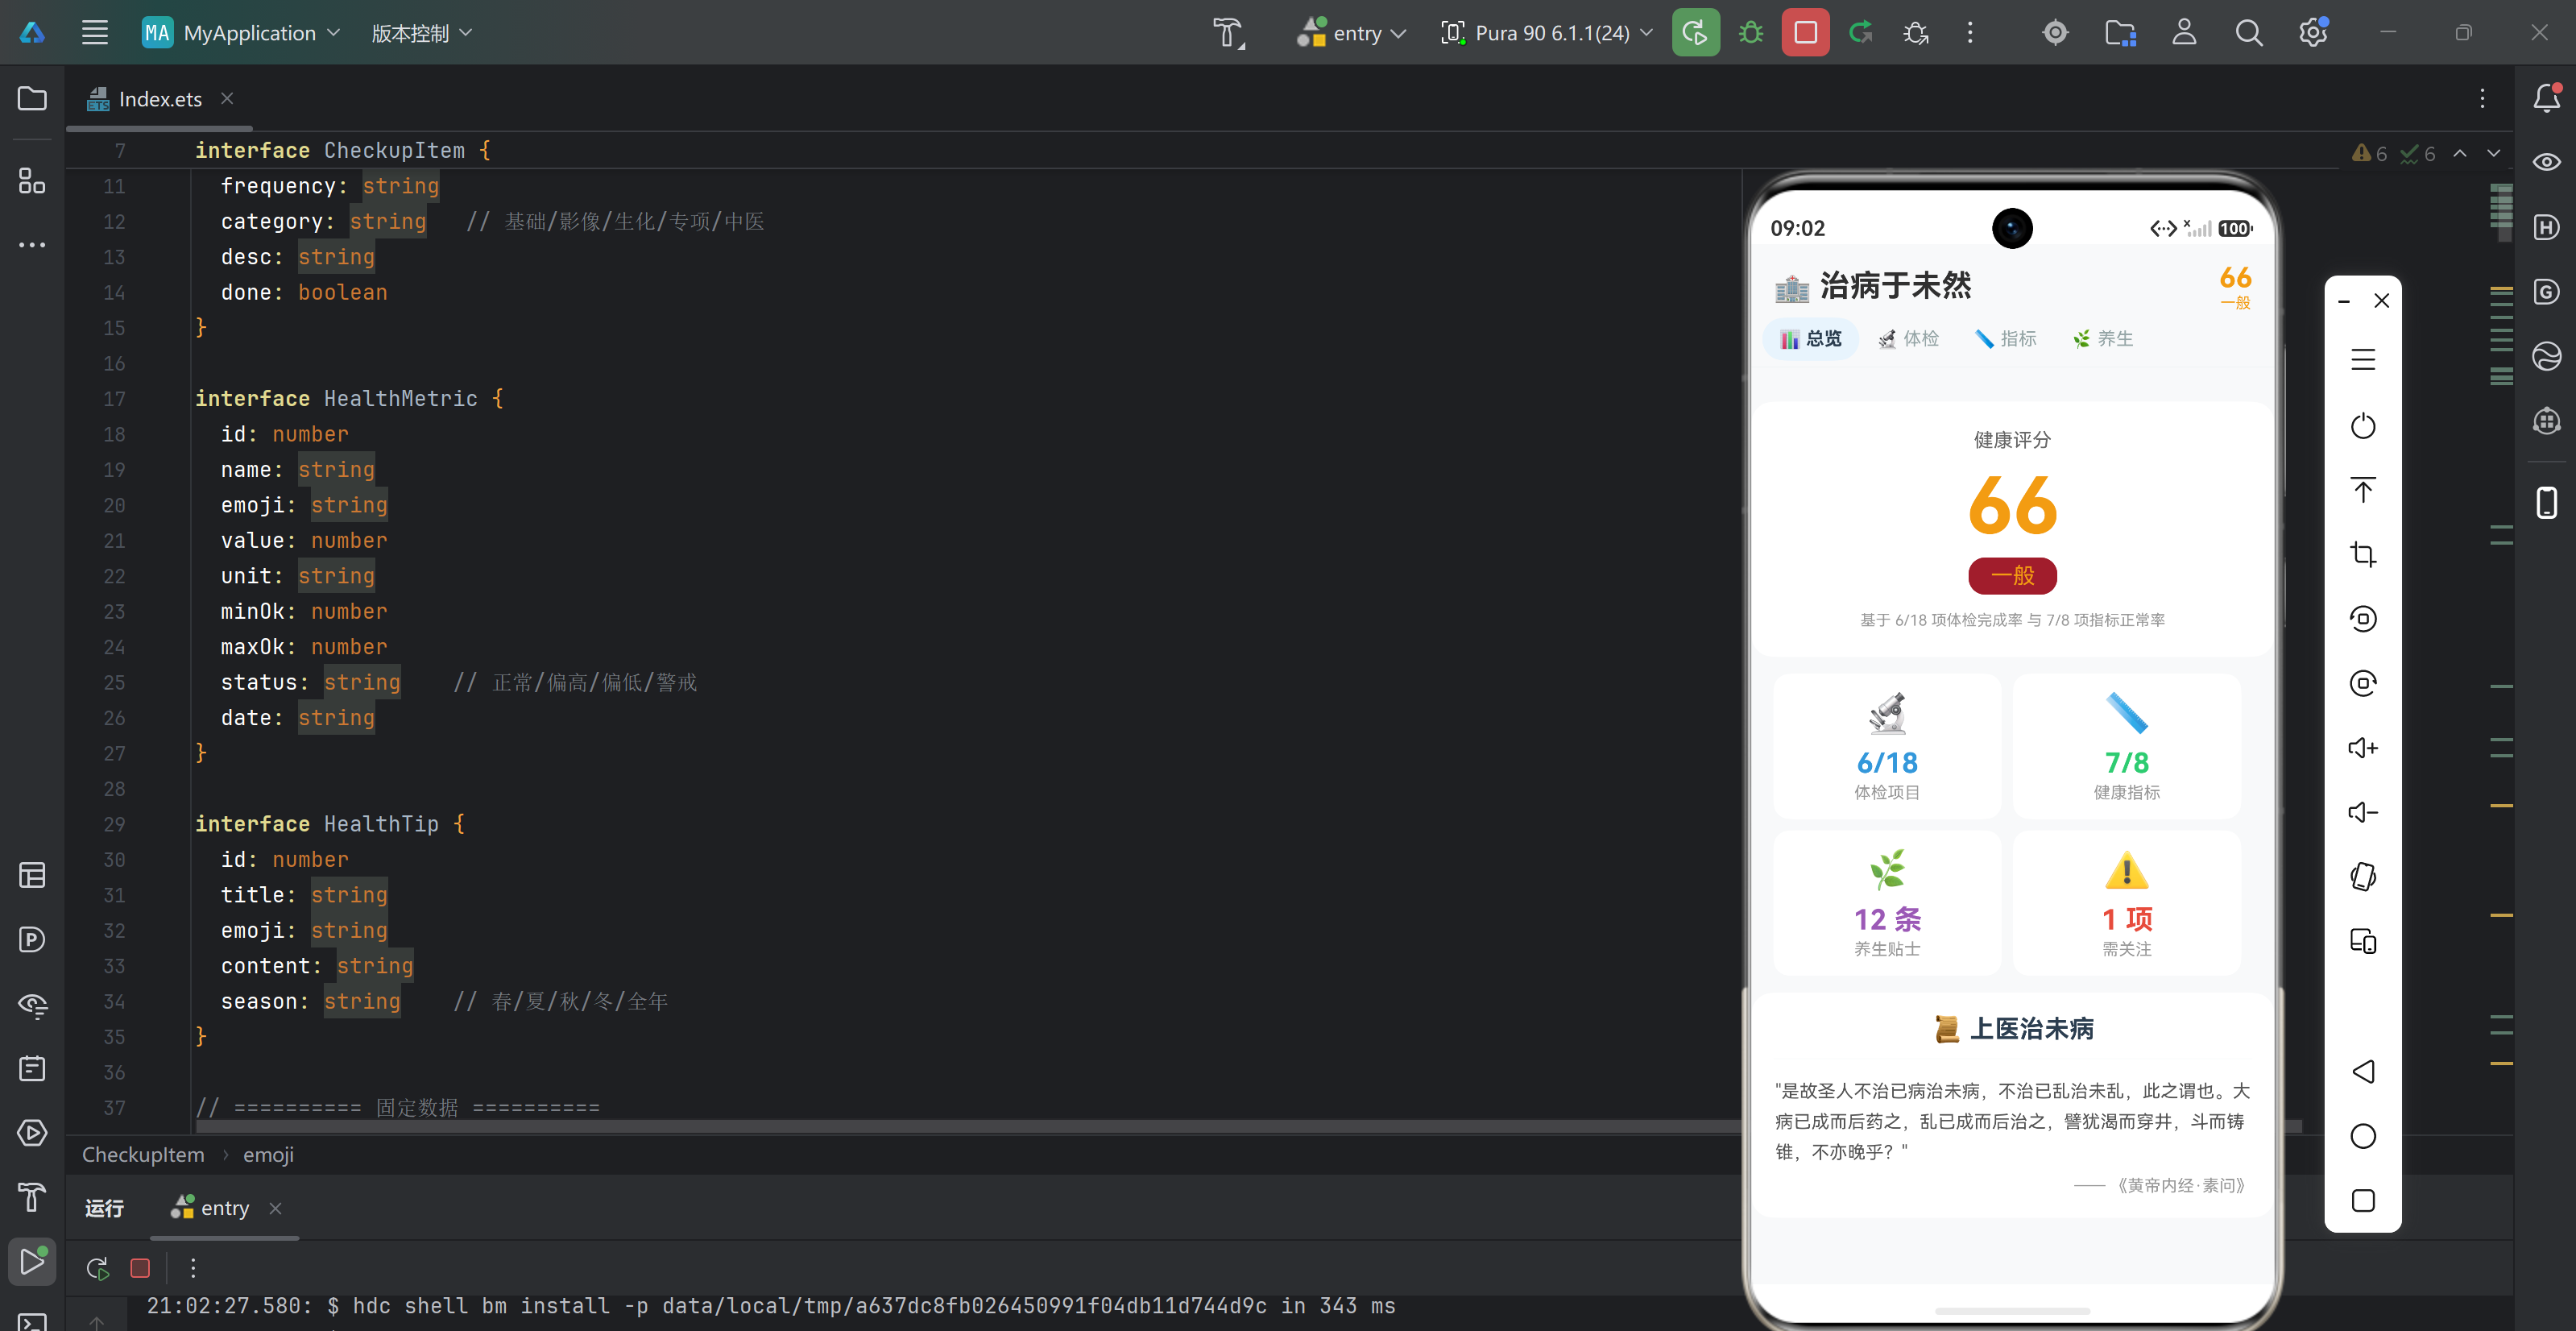Switch to 养生 tab in emulator app
2576x1331 pixels.
click(2102, 339)
